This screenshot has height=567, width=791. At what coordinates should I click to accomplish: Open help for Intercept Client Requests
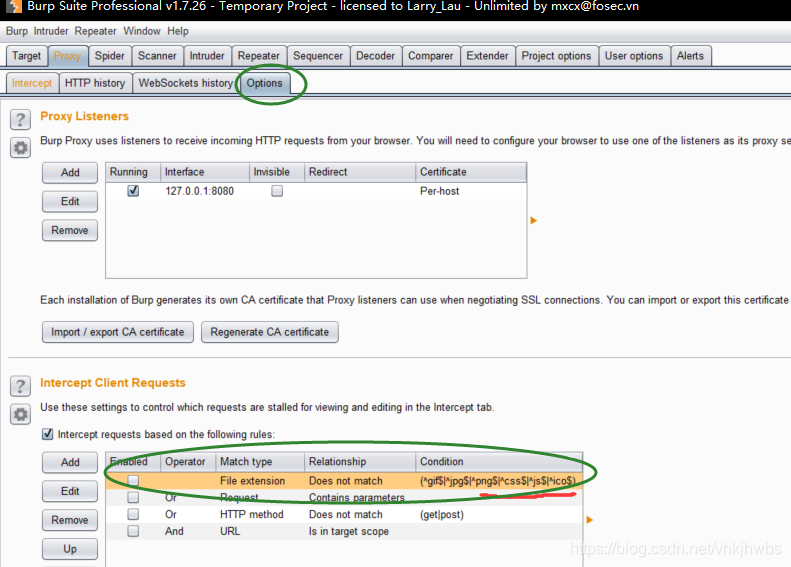click(x=20, y=386)
